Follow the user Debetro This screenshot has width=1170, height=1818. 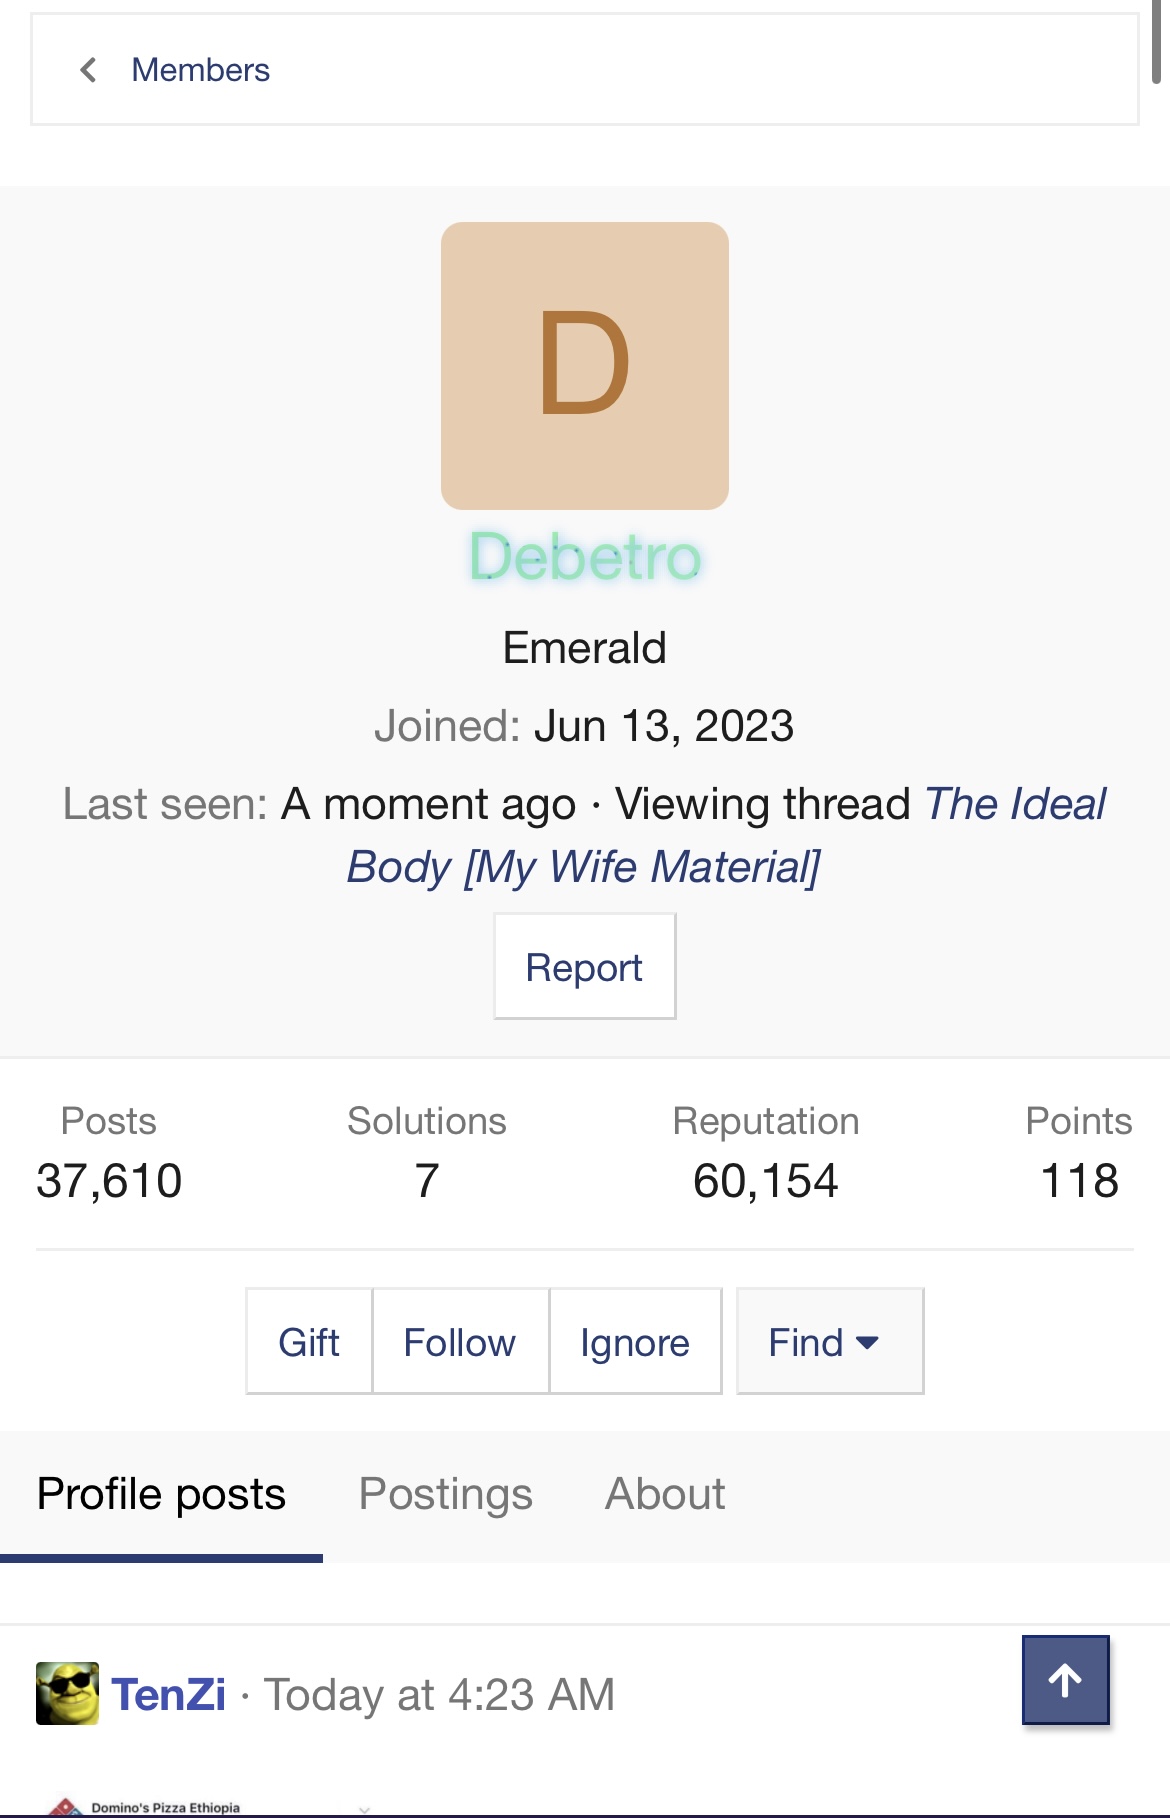(460, 1342)
